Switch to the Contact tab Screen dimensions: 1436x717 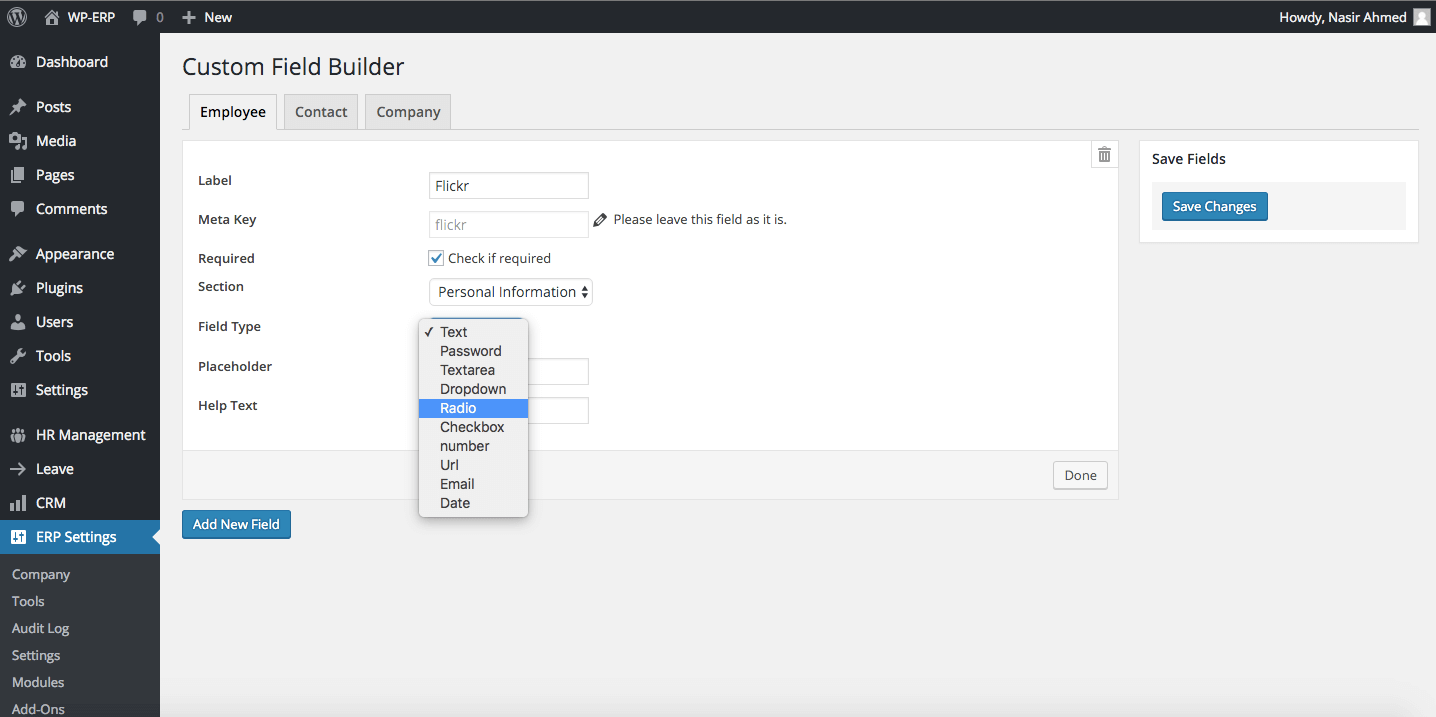click(x=320, y=111)
